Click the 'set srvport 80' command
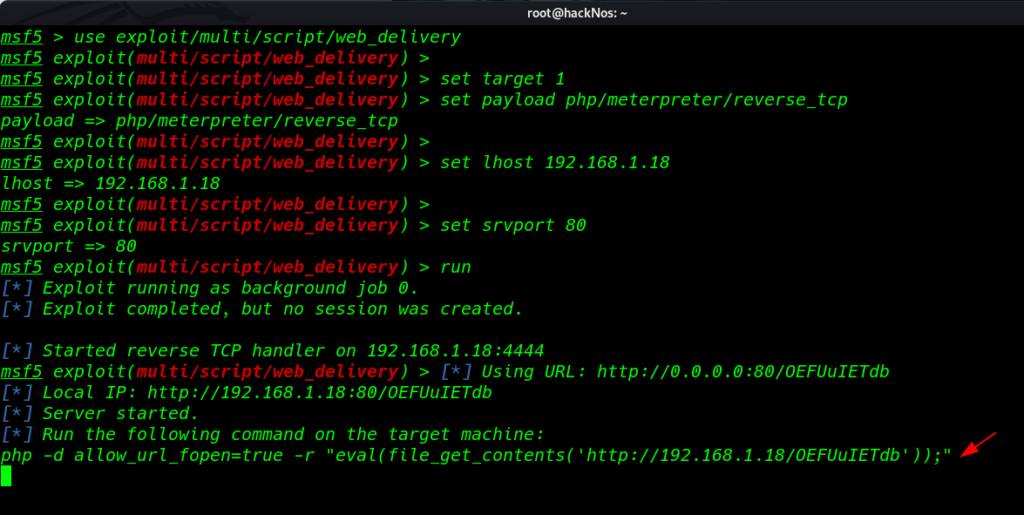The height and width of the screenshot is (515, 1024). coord(513,225)
